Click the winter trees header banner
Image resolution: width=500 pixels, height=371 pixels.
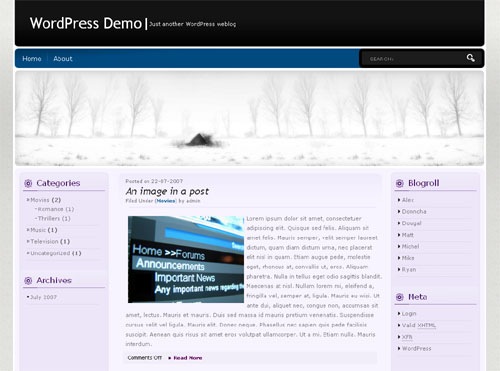[249, 118]
